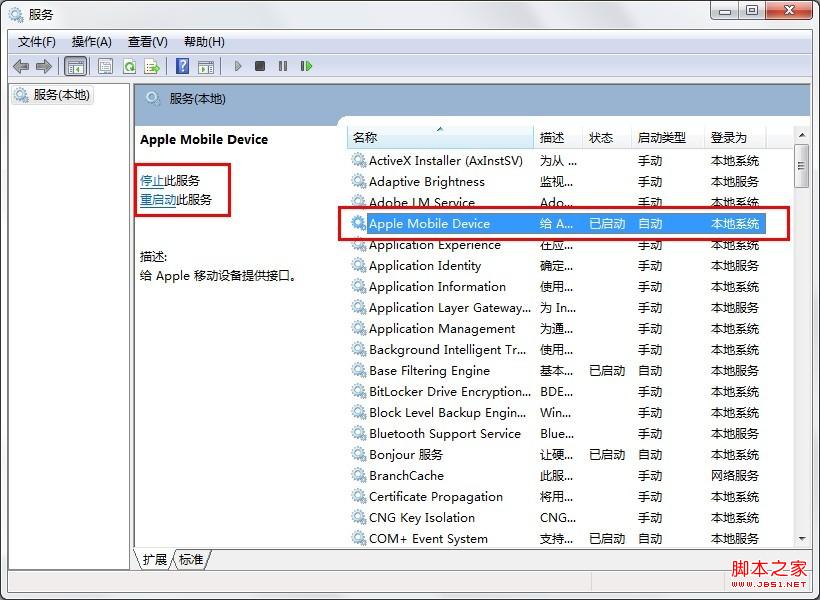Click the Services title bar gear icon
820x600 pixels.
coord(16,14)
